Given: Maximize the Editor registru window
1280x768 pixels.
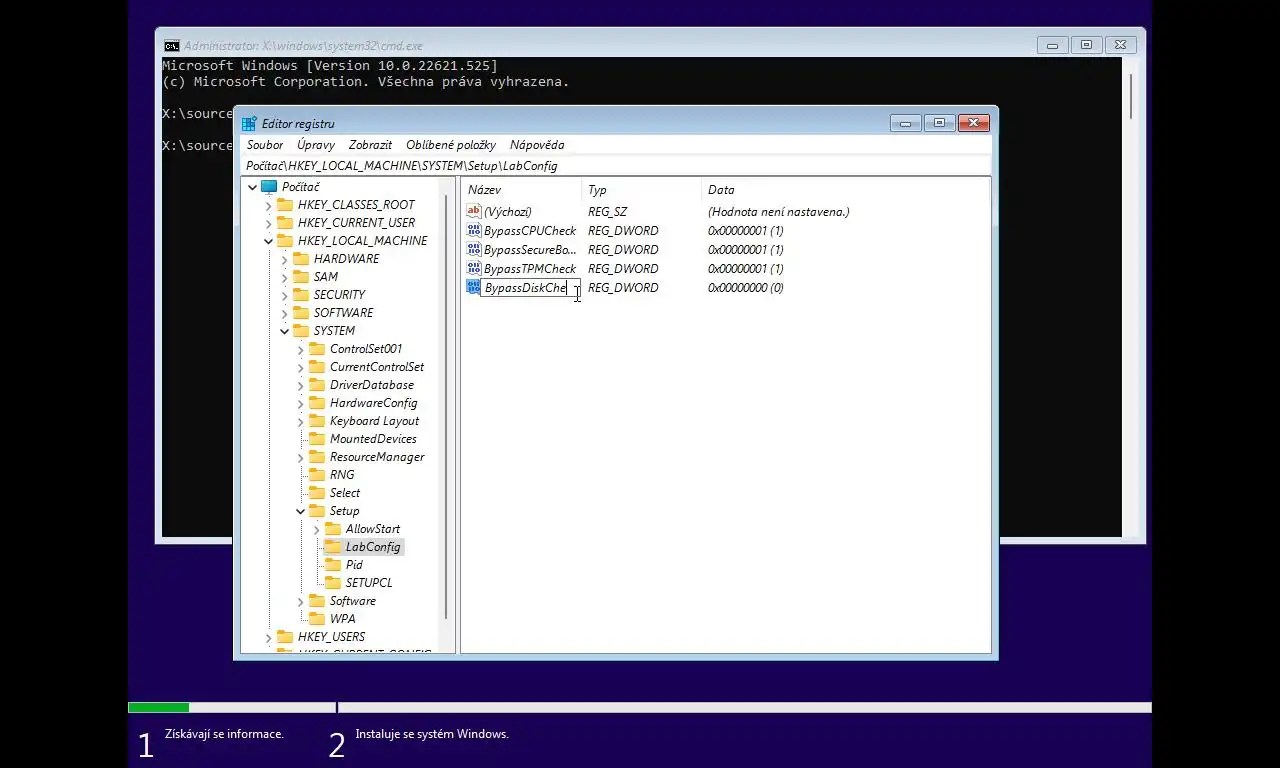Looking at the screenshot, I should pyautogui.click(x=939, y=123).
